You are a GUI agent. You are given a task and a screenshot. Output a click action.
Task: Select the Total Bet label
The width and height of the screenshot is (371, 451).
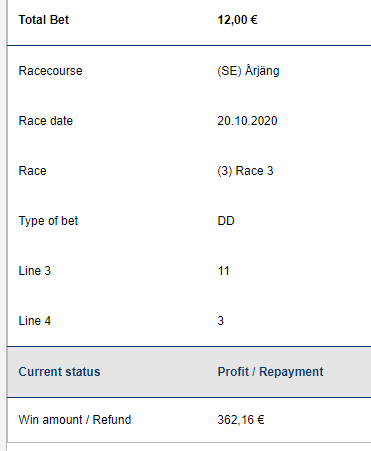pos(44,20)
